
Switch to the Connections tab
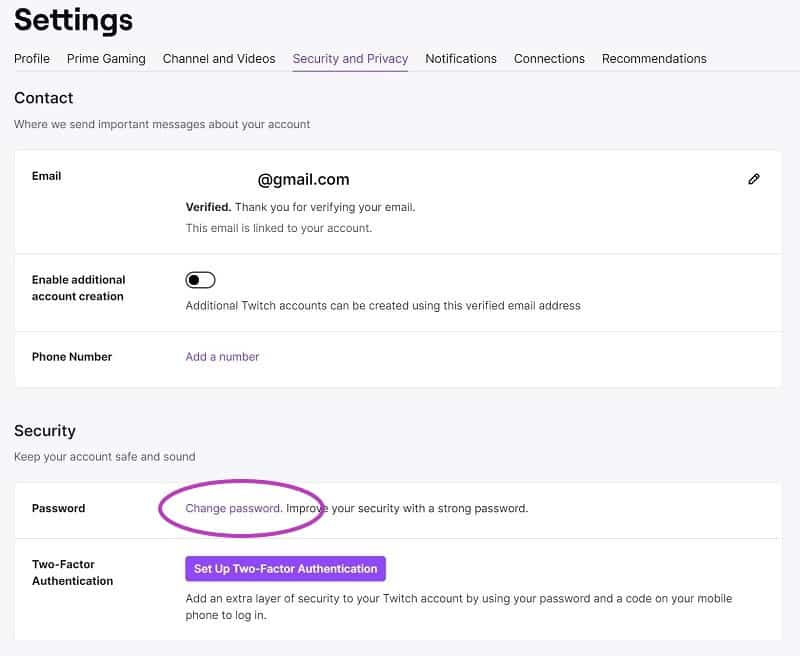click(549, 59)
